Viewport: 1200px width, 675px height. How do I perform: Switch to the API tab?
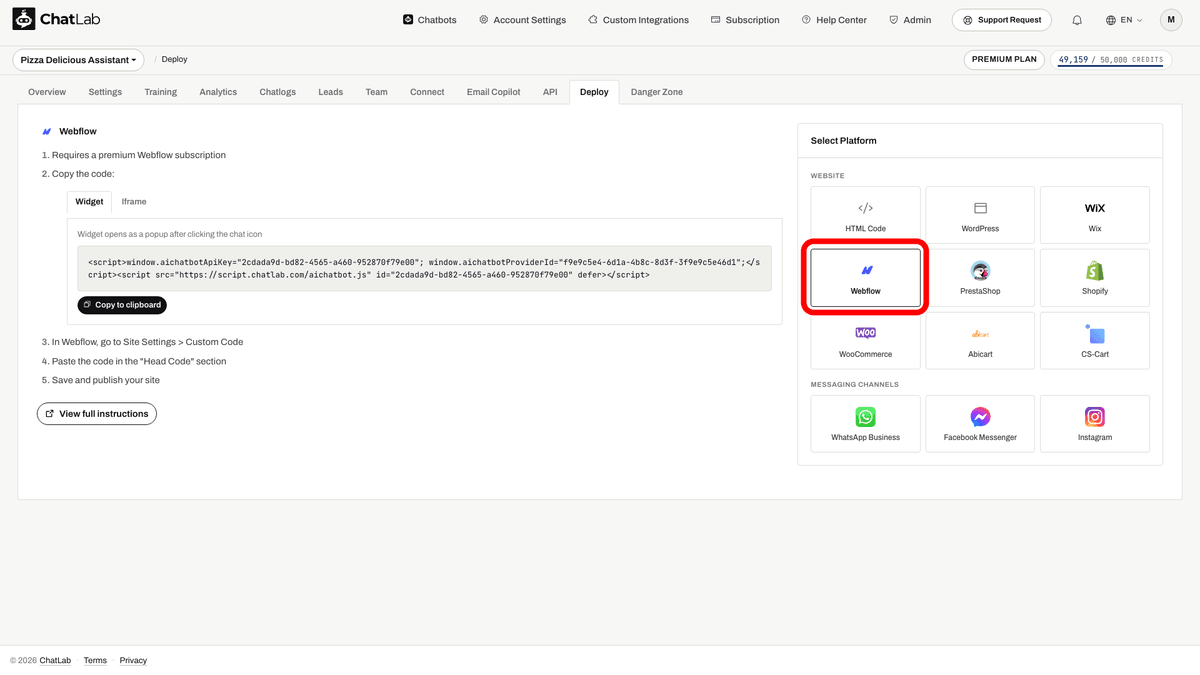(550, 92)
